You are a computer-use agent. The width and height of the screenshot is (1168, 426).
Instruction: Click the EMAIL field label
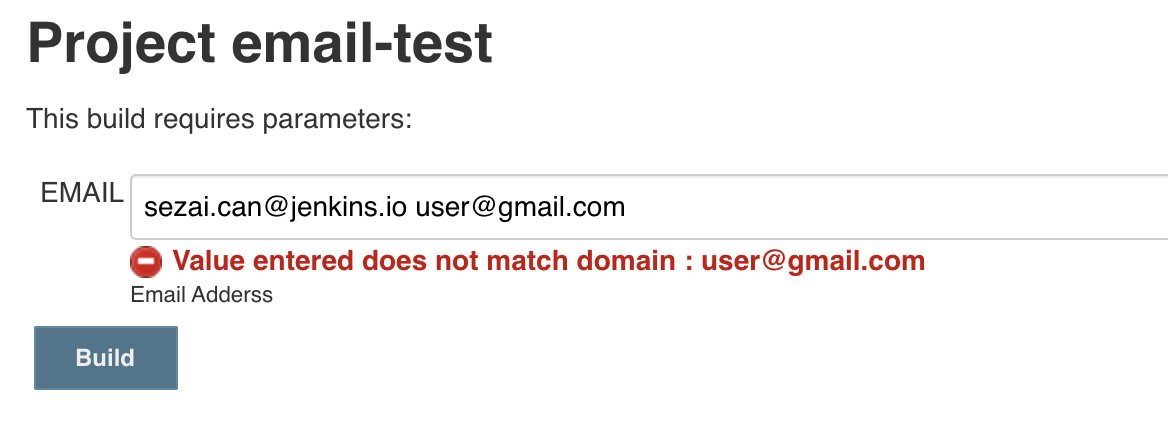(x=82, y=193)
